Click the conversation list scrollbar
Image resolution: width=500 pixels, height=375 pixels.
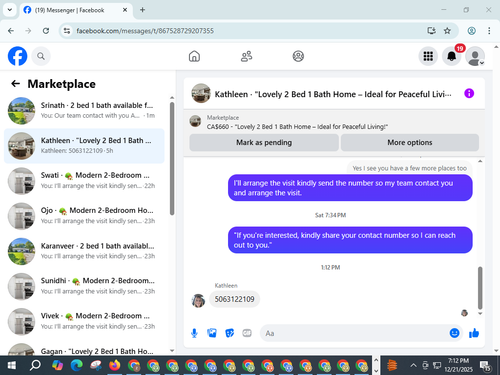pyautogui.click(x=172, y=159)
